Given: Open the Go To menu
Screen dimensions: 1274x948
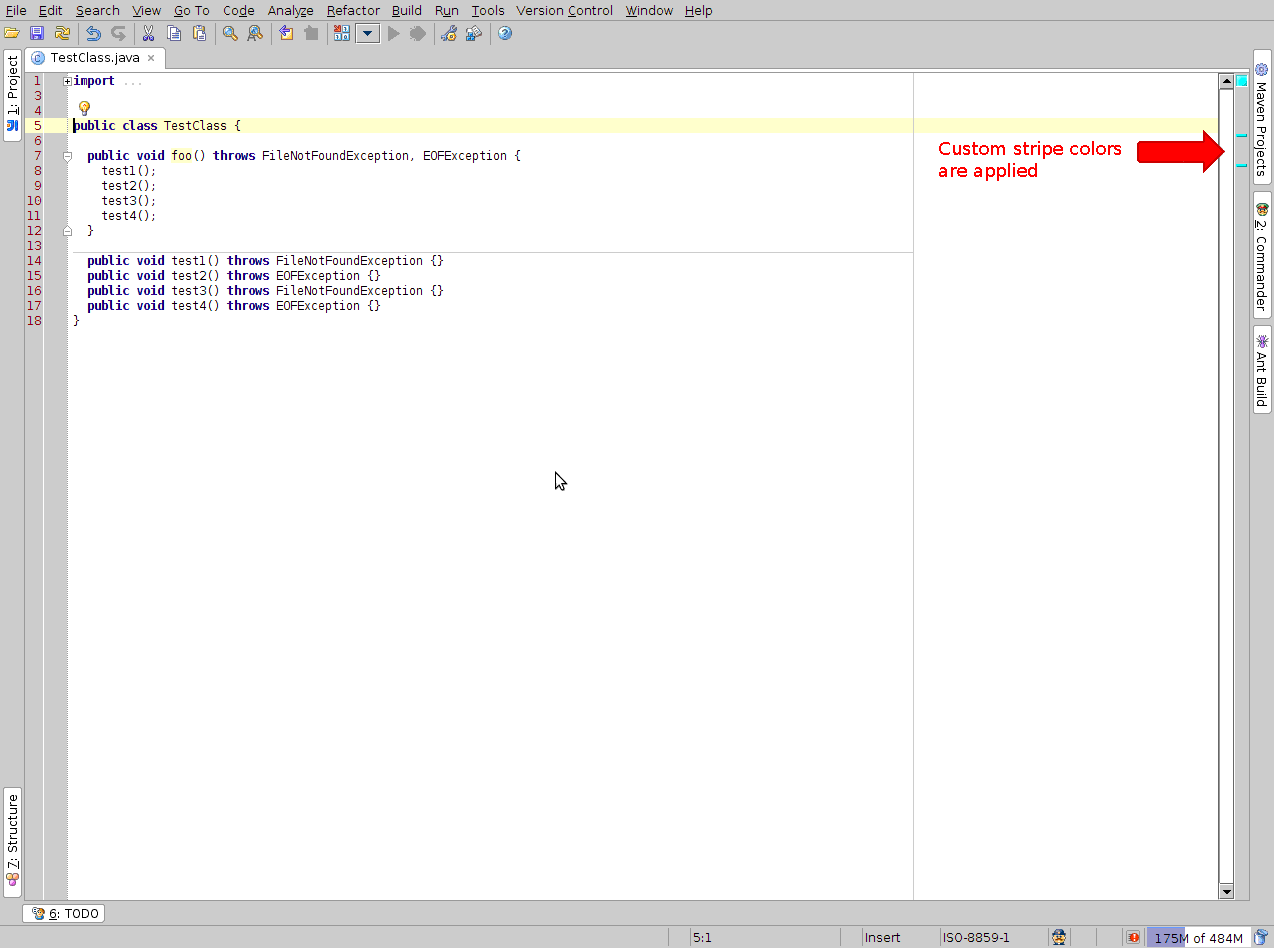Looking at the screenshot, I should [x=192, y=10].
